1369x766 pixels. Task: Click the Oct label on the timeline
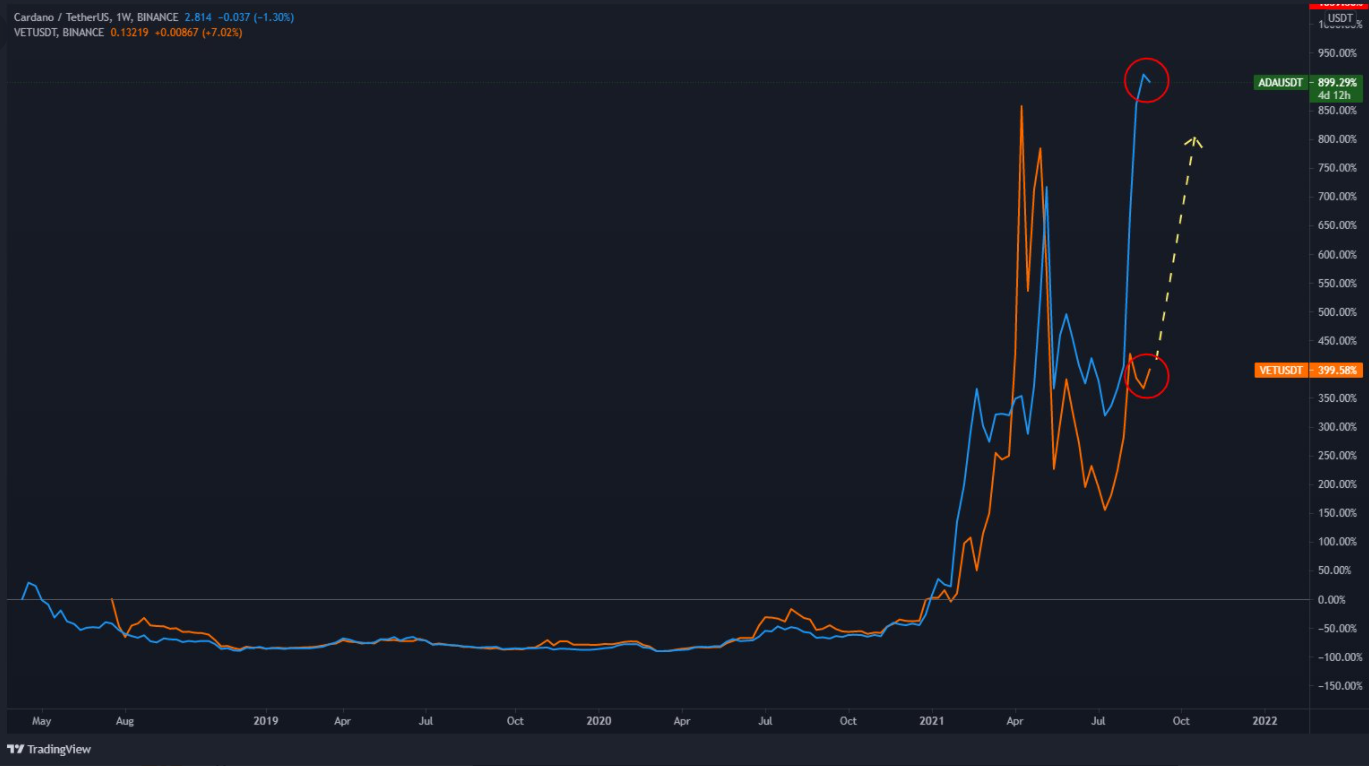[1181, 720]
